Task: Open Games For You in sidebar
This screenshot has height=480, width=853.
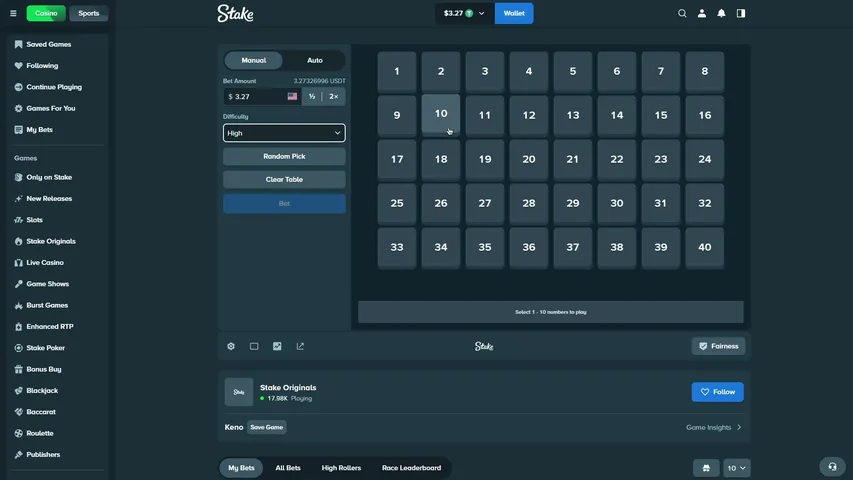Action: (51, 108)
